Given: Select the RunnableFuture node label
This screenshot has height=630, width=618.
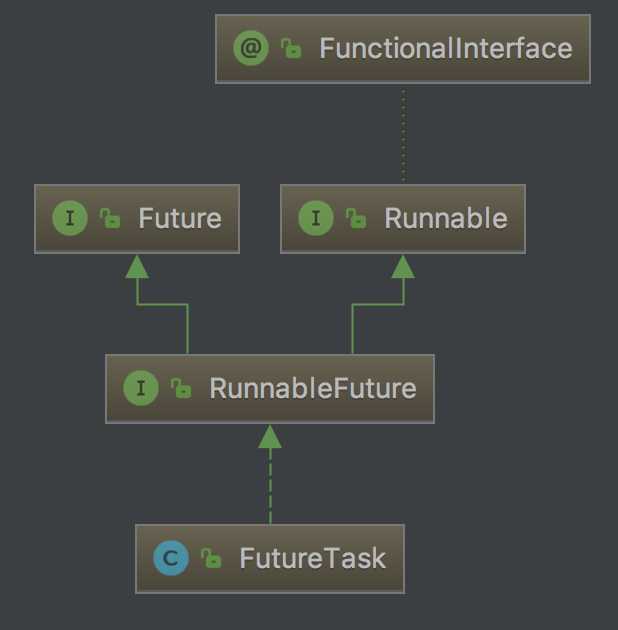Looking at the screenshot, I should coord(313,388).
